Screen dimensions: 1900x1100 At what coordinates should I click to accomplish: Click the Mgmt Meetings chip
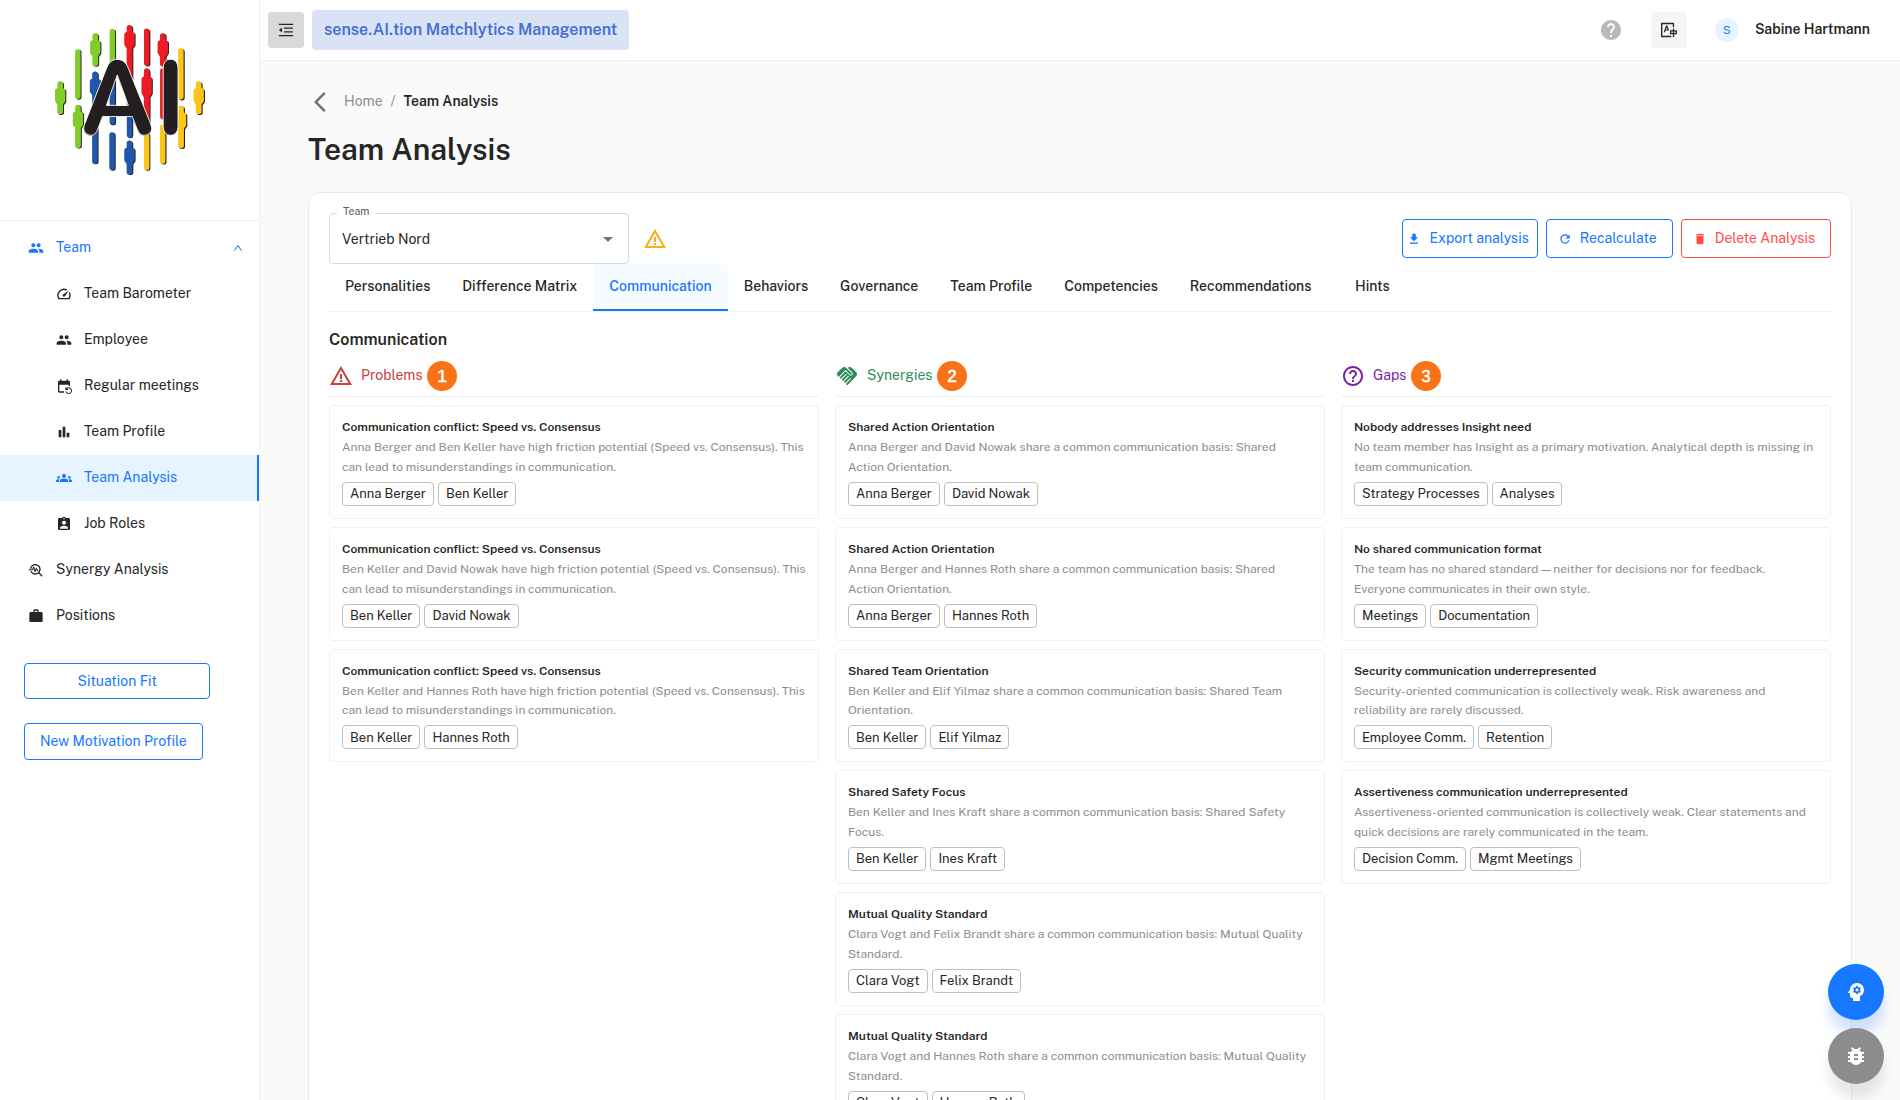point(1525,859)
